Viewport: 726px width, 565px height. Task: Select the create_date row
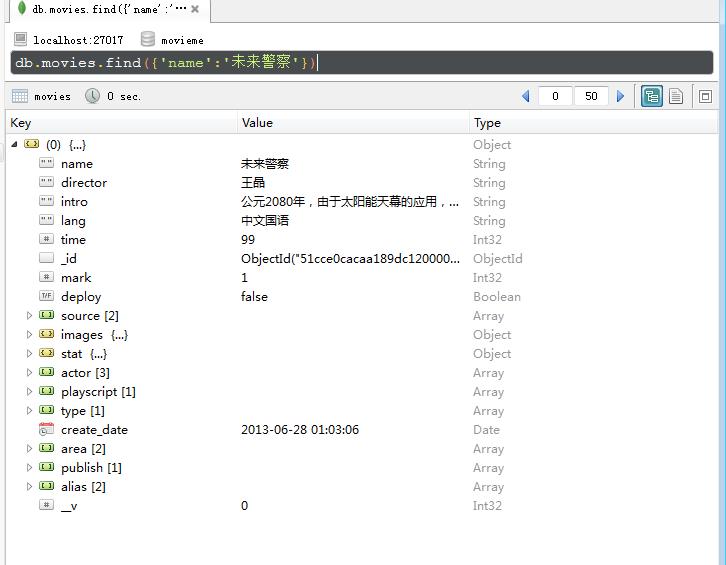pyautogui.click(x=94, y=430)
